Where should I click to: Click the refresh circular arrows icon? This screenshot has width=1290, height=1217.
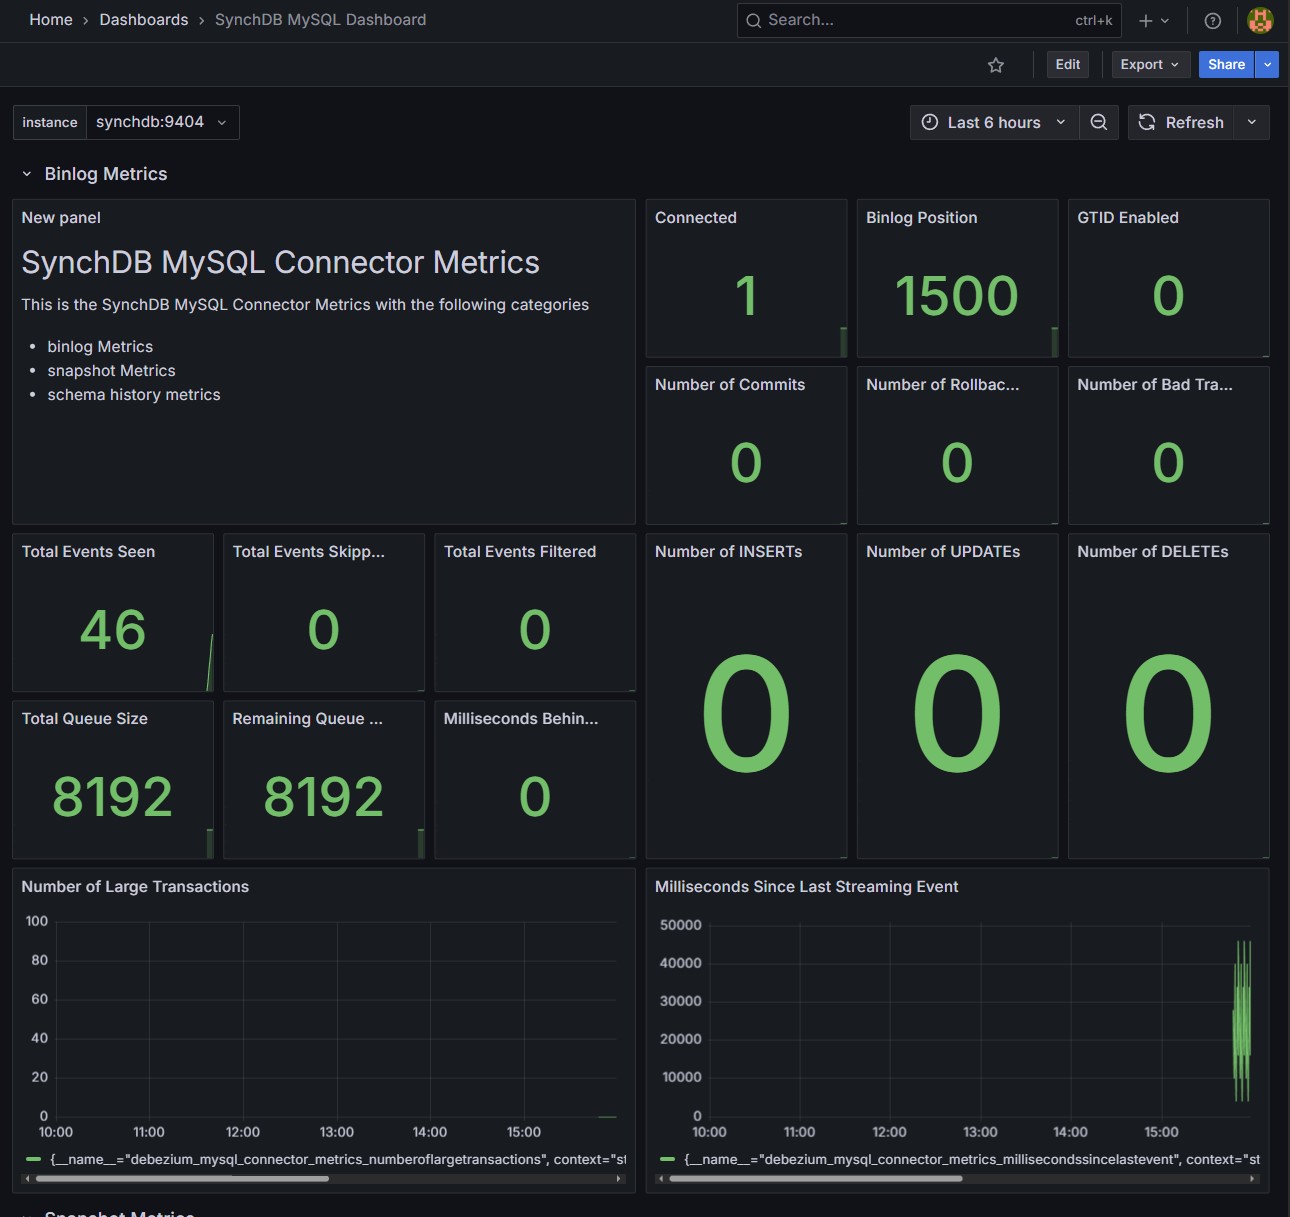(1147, 122)
